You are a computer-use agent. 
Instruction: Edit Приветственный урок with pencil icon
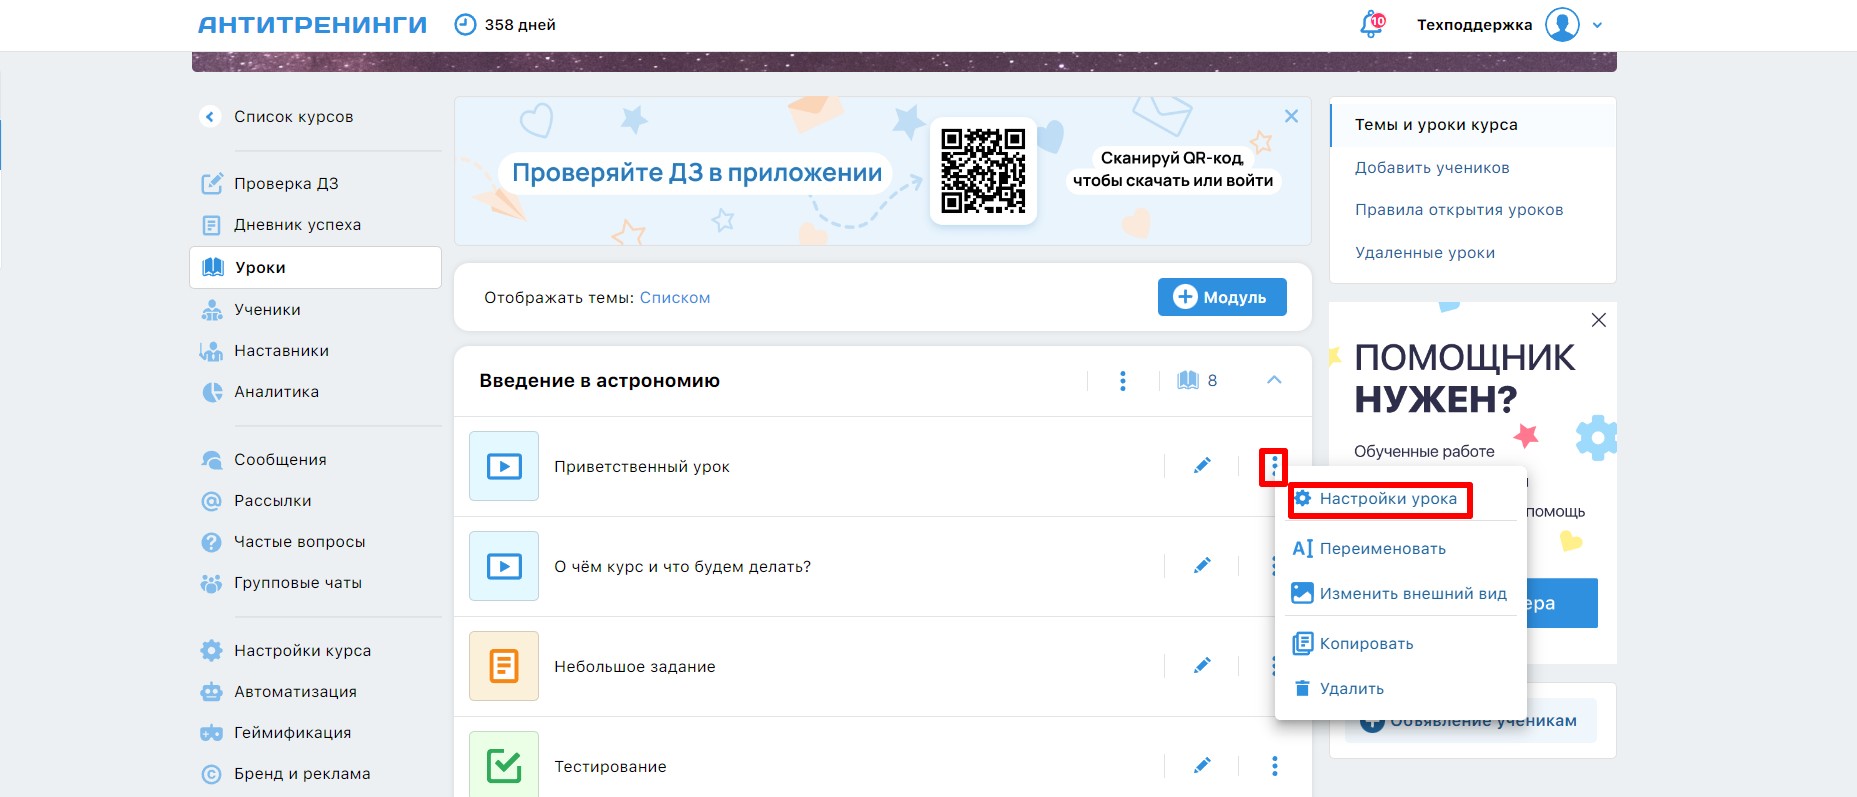1202,465
